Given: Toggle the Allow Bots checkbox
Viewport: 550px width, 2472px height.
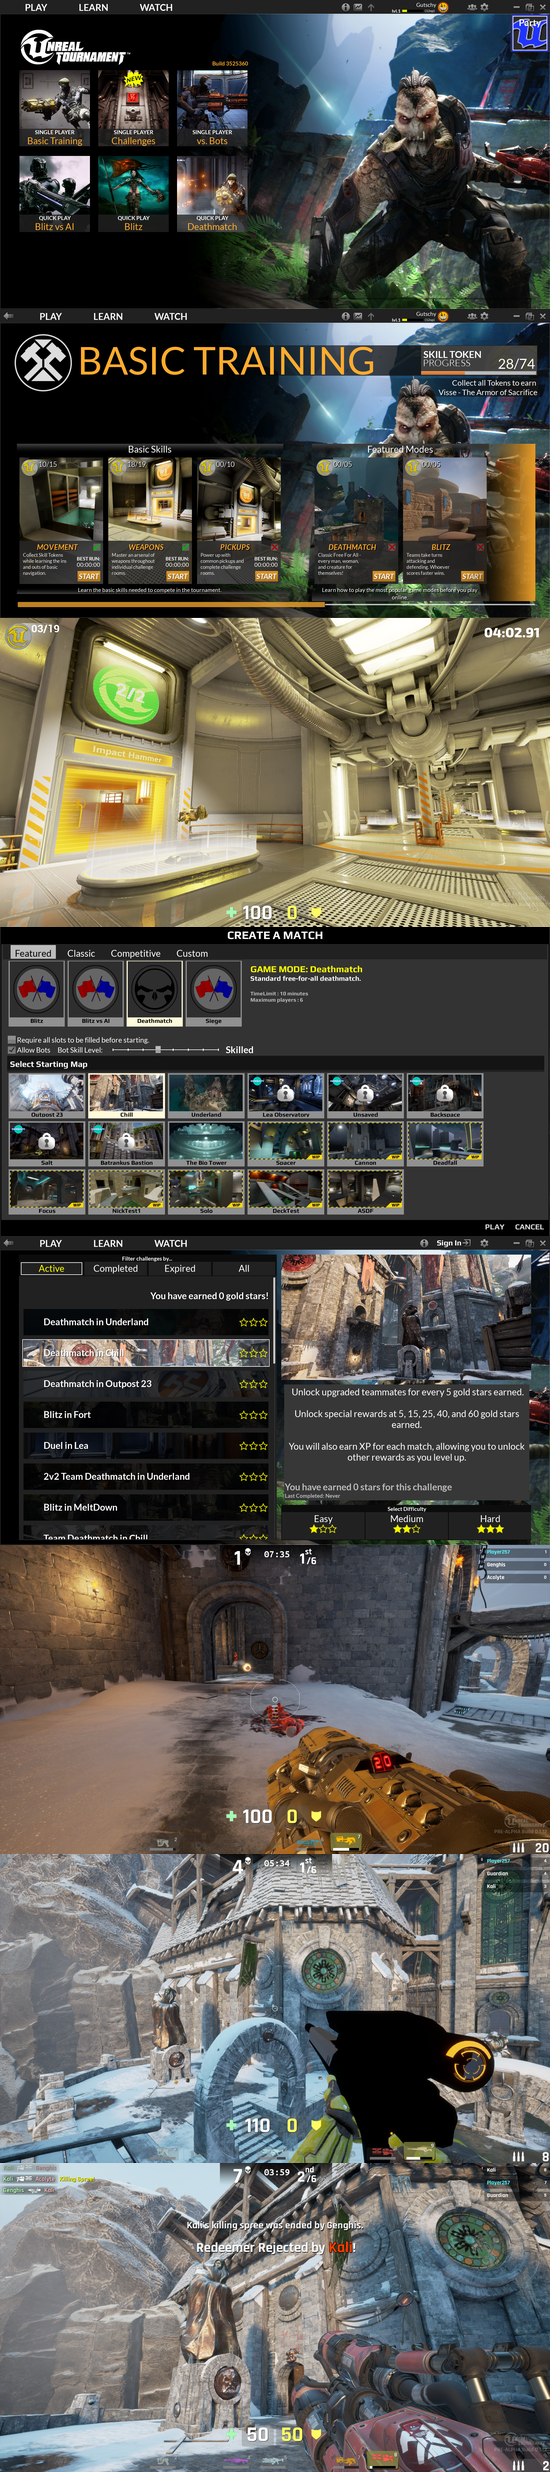Looking at the screenshot, I should click(12, 1050).
